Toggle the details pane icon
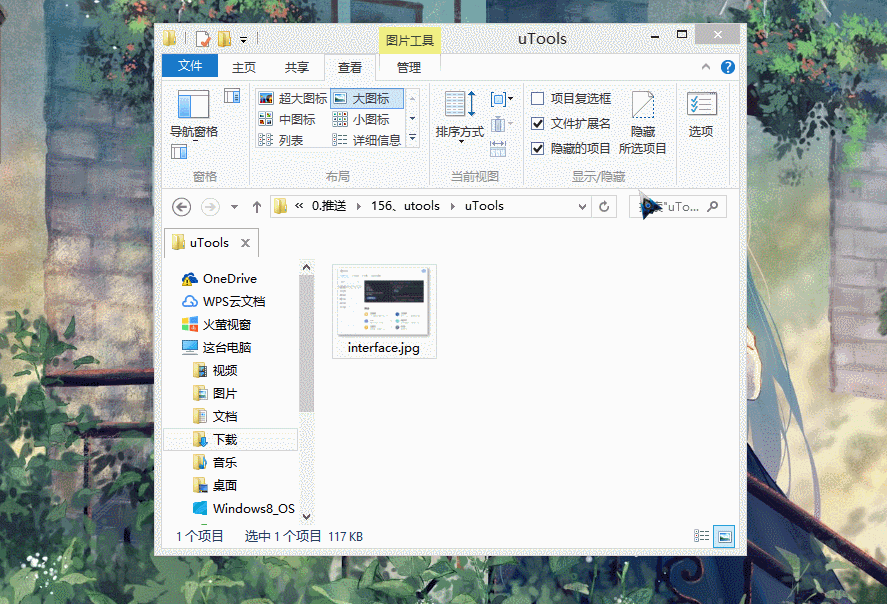Viewport: 887px width, 604px height. point(179,152)
